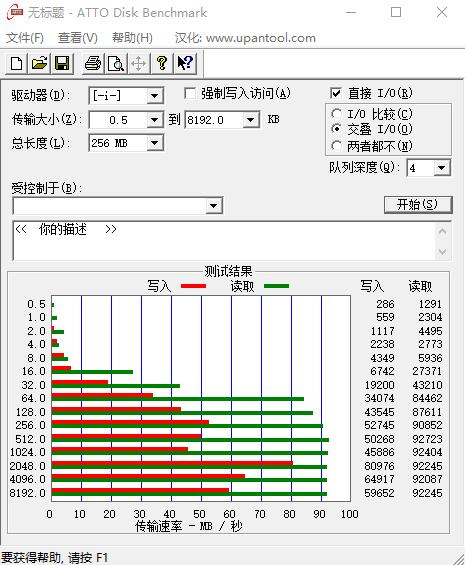Click the 1024.0 row label
The image size is (465, 565).
coord(28,452)
